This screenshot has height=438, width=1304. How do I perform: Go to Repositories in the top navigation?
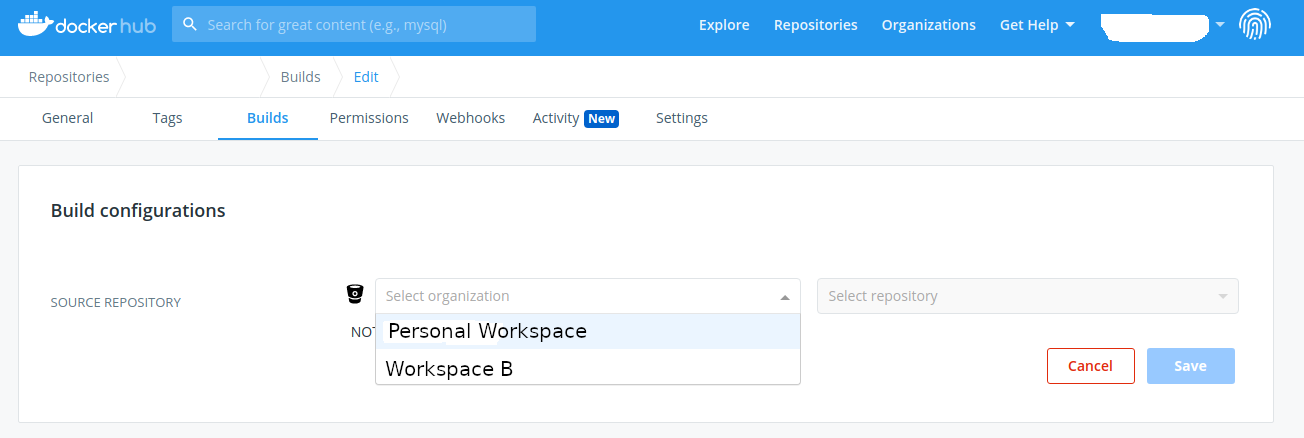(815, 25)
